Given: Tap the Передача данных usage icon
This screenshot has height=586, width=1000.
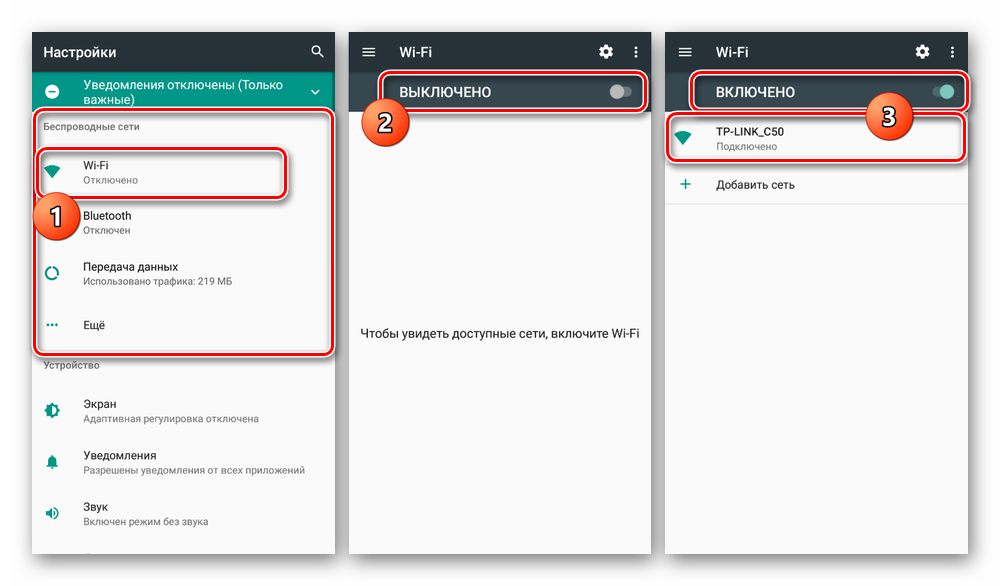Looking at the screenshot, I should [52, 274].
